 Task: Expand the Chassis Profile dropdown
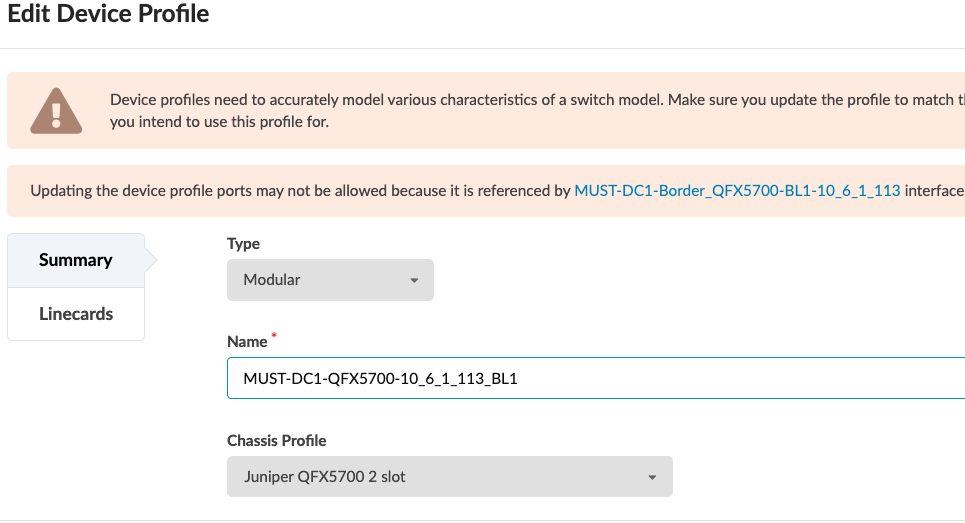tap(449, 477)
